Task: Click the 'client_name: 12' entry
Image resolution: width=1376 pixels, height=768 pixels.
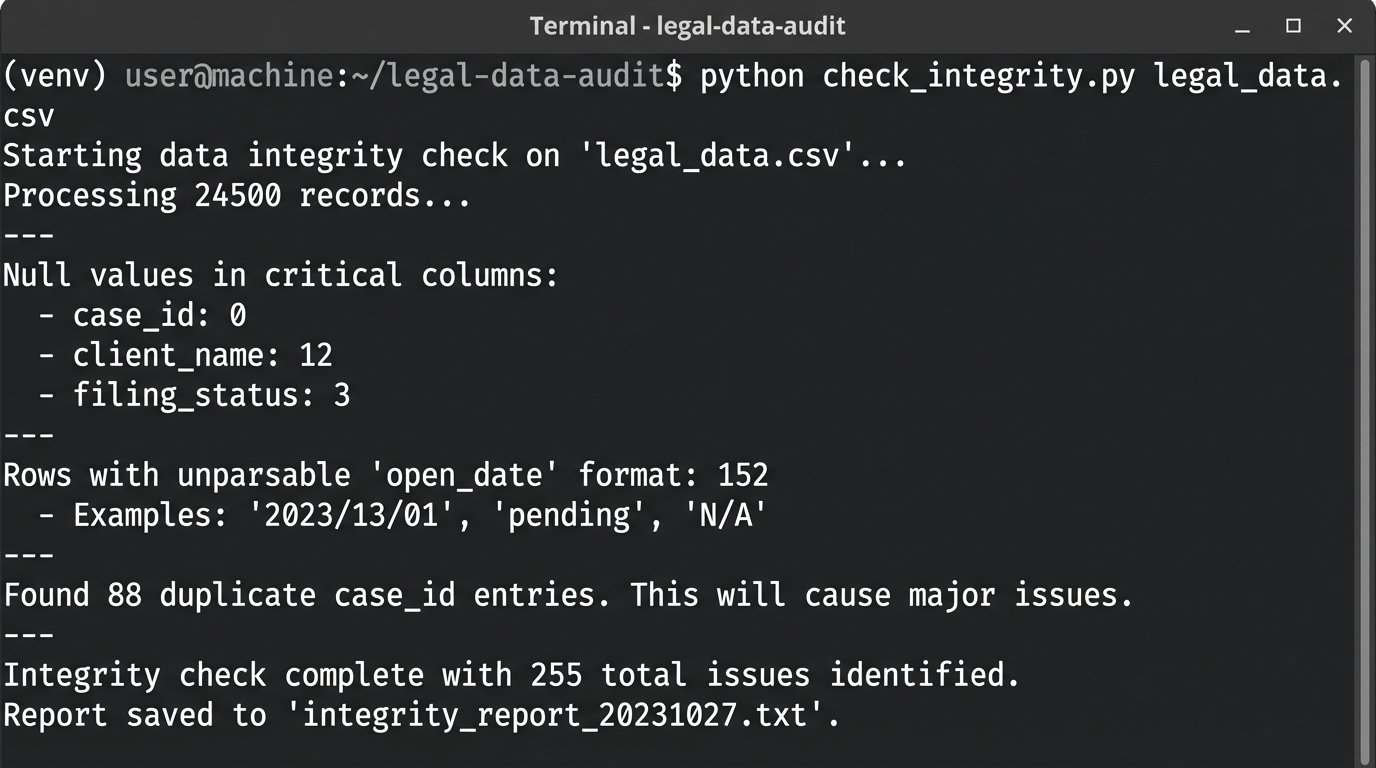Action: point(202,355)
